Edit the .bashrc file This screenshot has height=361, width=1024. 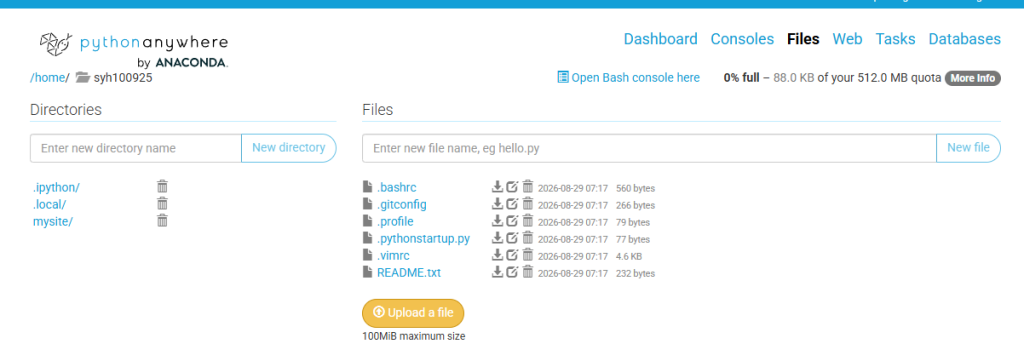point(513,187)
